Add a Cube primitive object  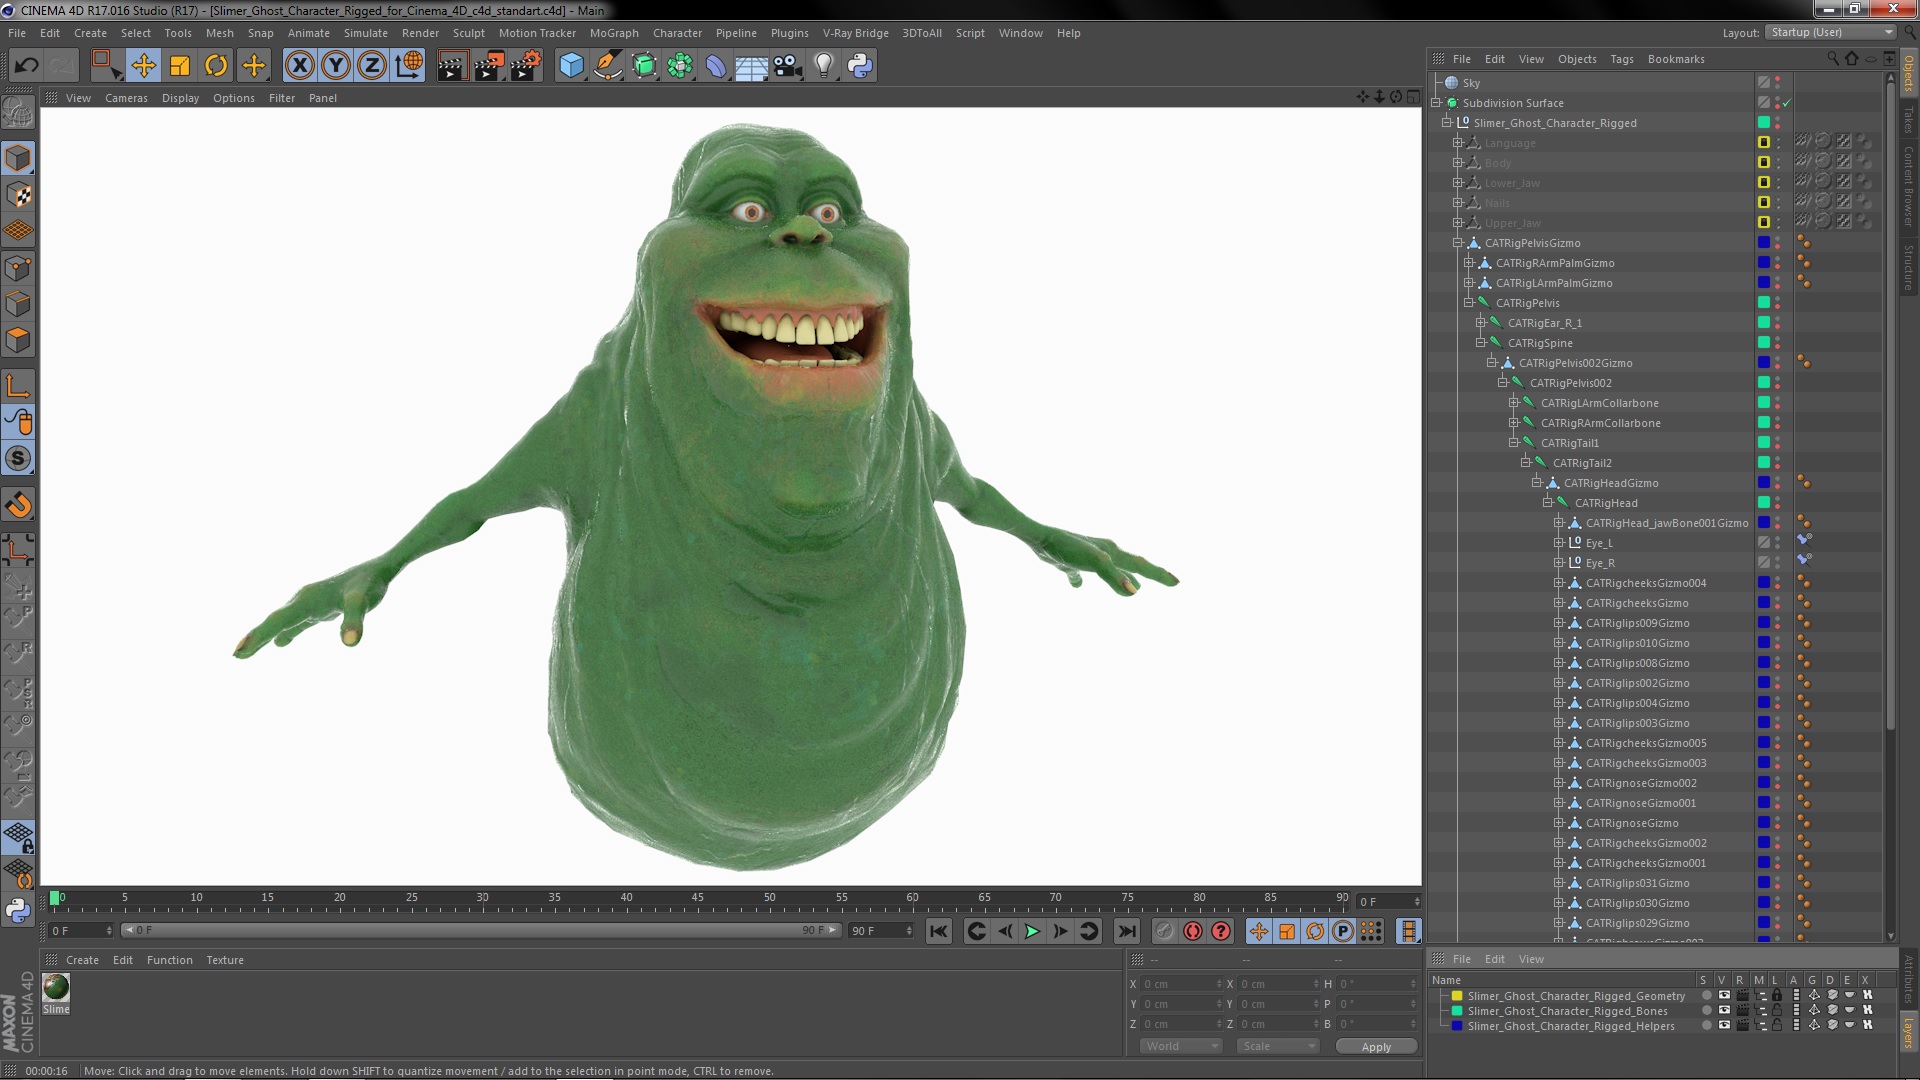pos(571,66)
